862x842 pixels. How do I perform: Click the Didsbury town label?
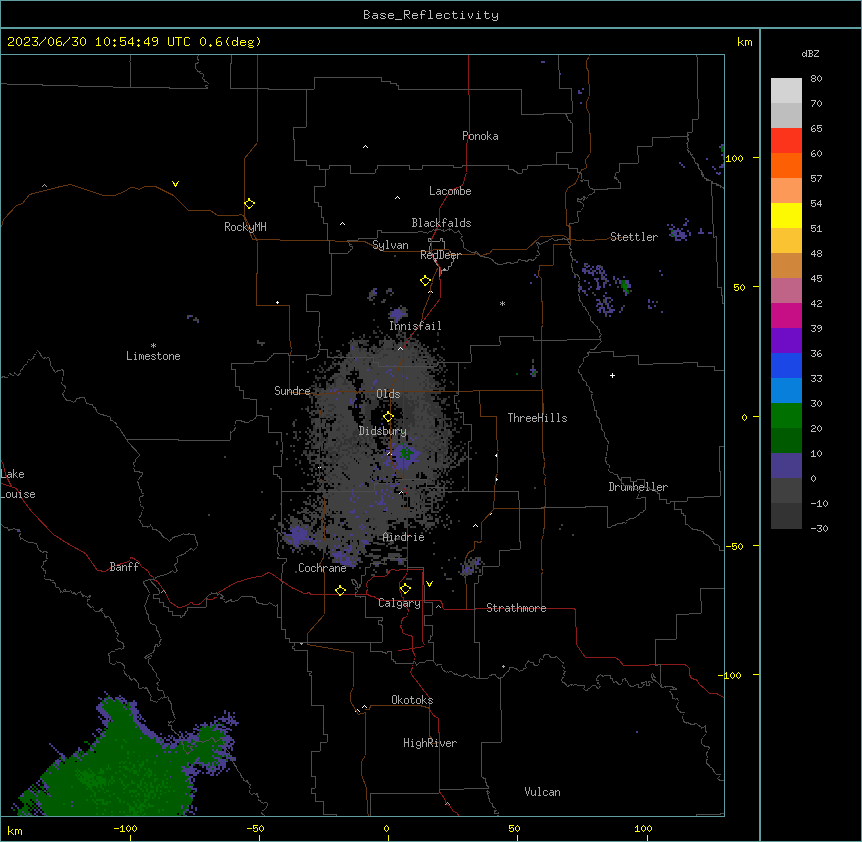point(383,431)
